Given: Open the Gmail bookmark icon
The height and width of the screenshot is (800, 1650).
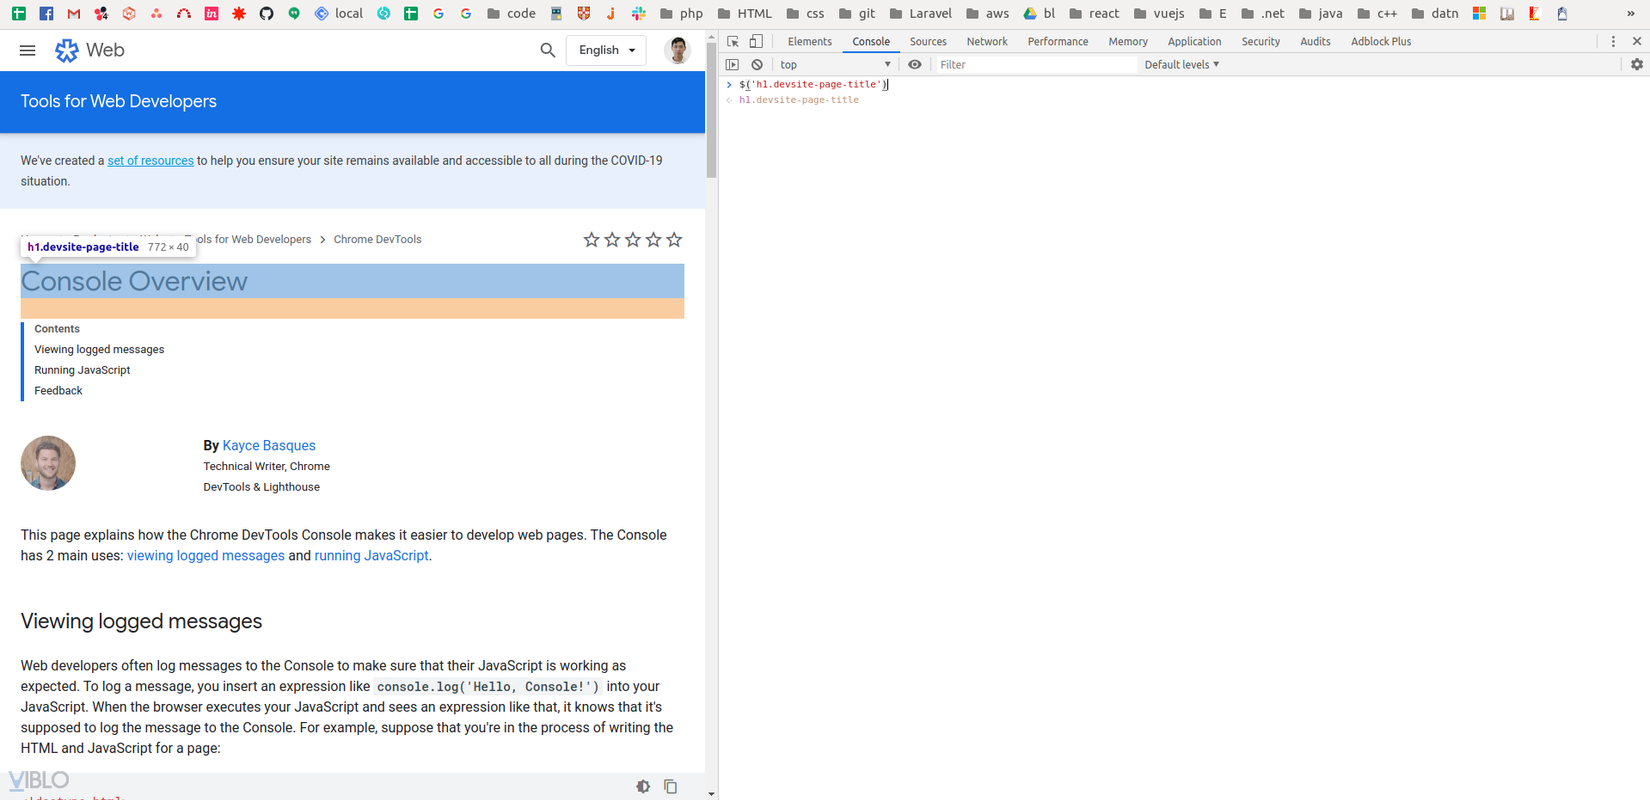Looking at the screenshot, I should pos(73,14).
